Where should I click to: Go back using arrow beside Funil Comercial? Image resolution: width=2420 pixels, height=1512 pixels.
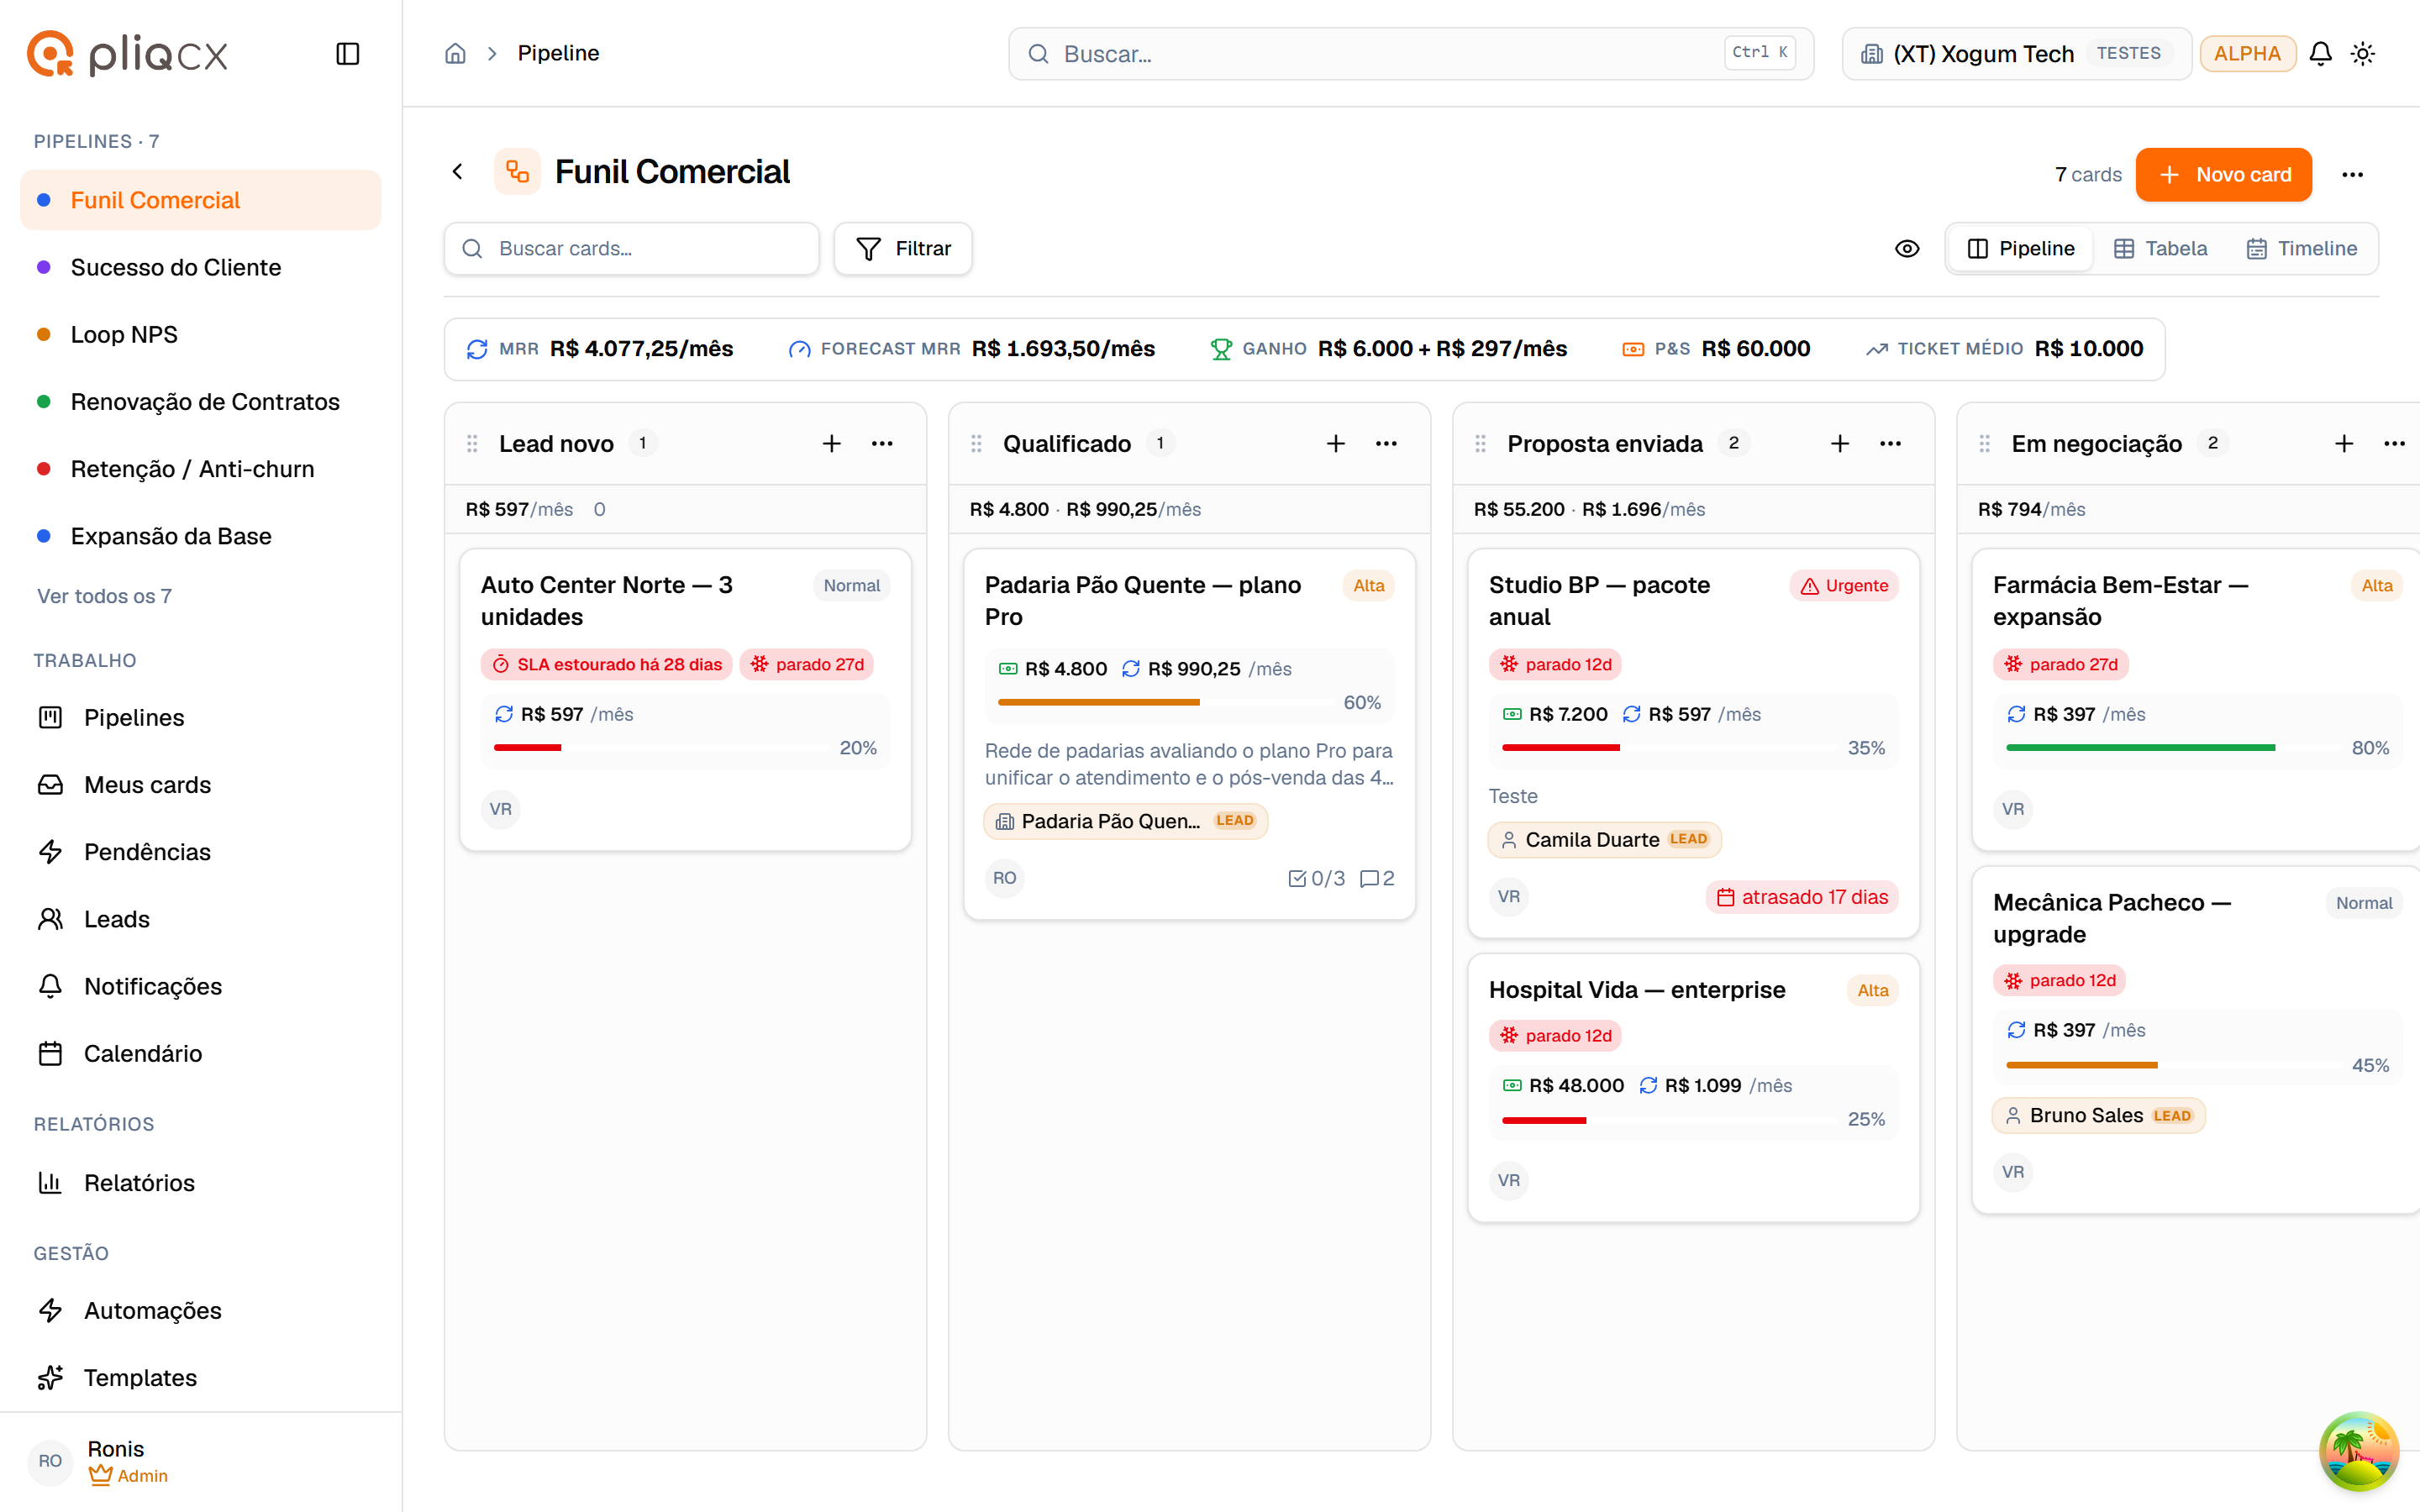click(458, 172)
